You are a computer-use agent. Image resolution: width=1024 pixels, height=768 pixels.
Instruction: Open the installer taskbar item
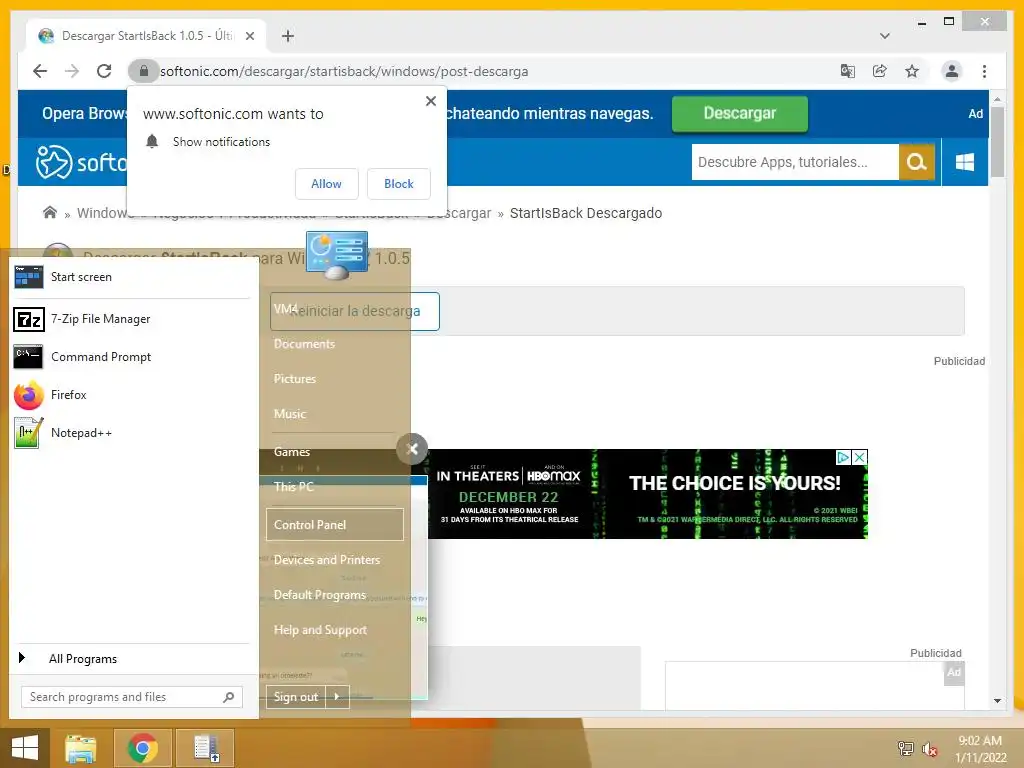click(206, 748)
